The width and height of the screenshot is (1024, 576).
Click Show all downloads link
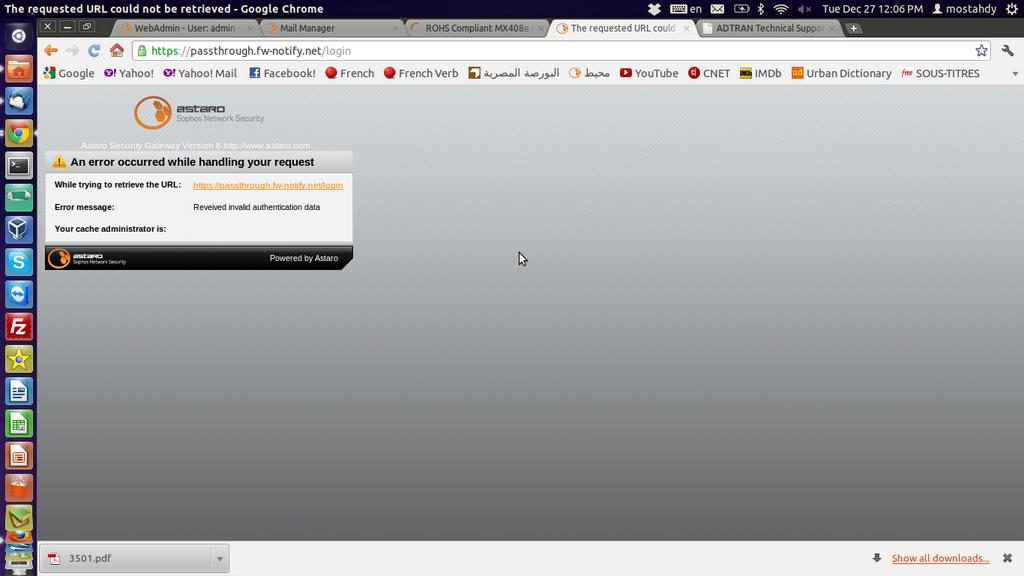[940, 558]
